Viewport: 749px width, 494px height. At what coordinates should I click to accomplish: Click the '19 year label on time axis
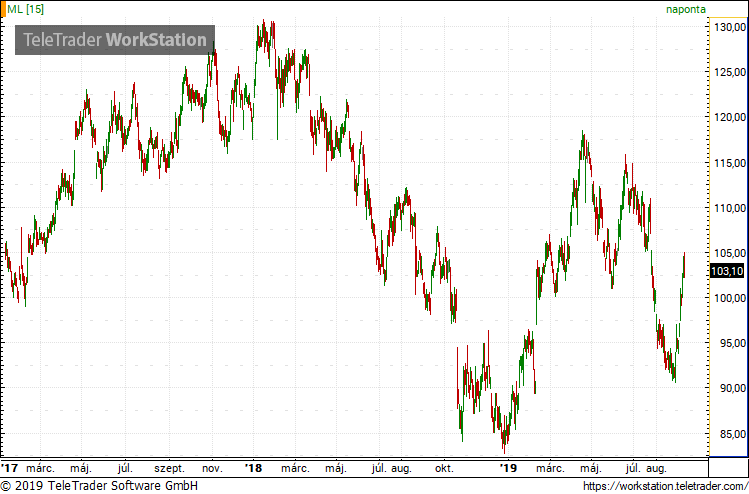coord(508,468)
